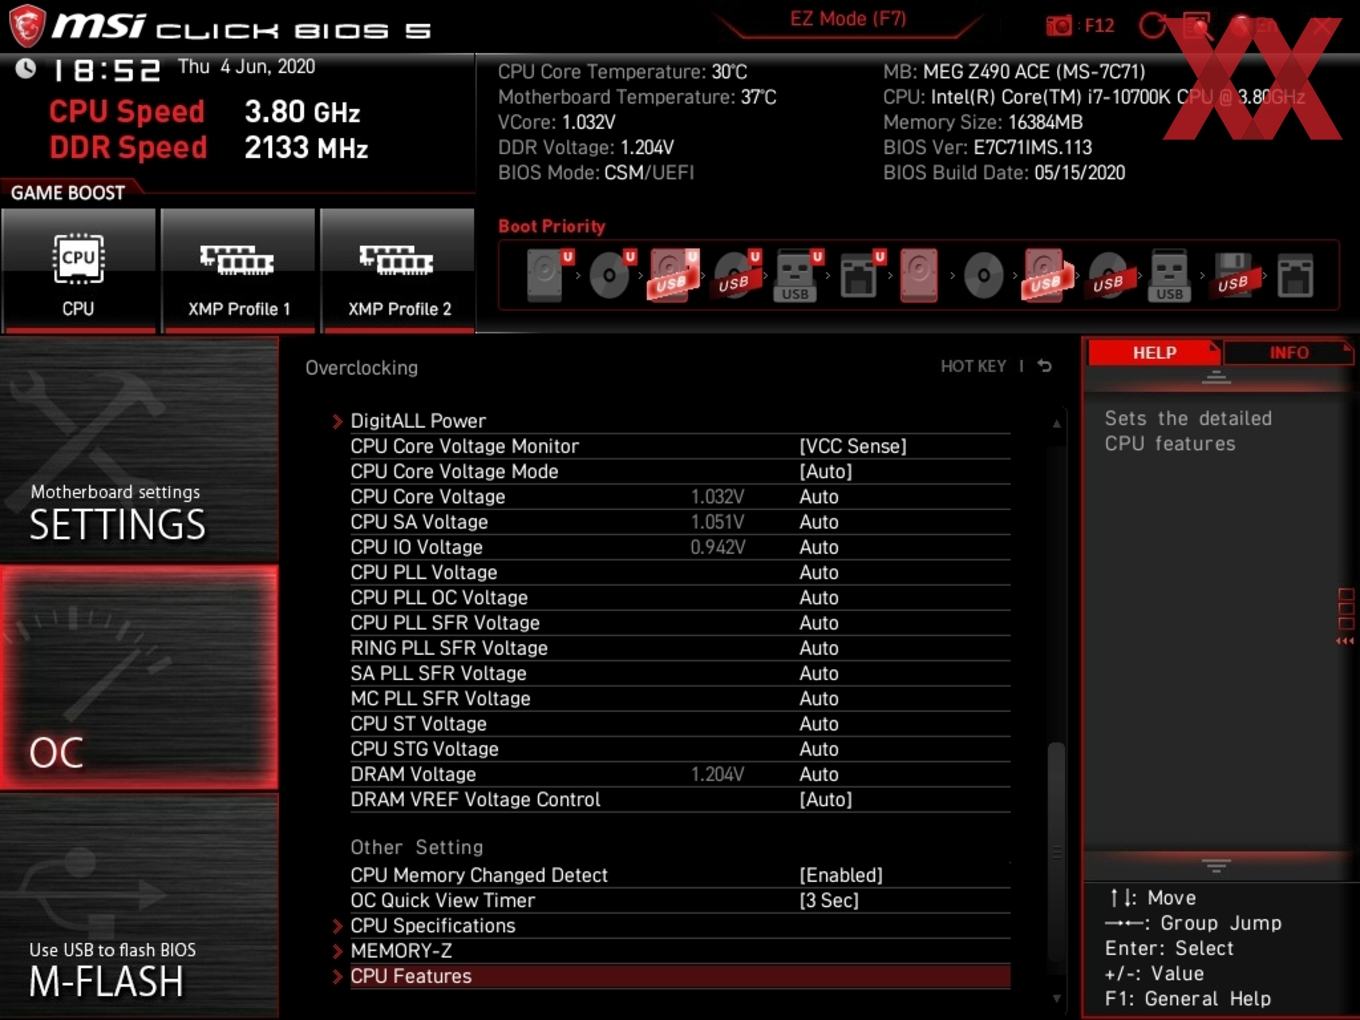Select the legacy hard disk boot device
This screenshot has height=1020, width=1360.
(919, 274)
